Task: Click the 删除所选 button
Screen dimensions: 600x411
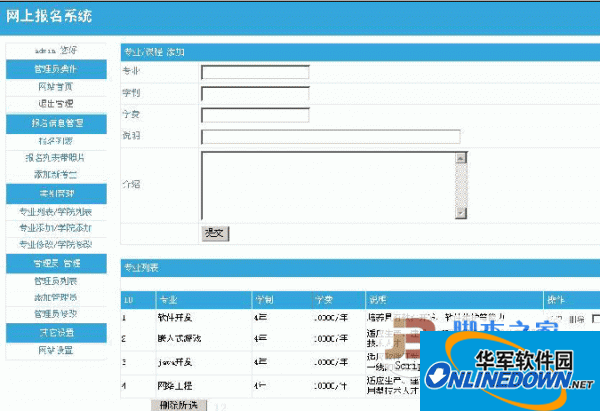Action: point(179,405)
